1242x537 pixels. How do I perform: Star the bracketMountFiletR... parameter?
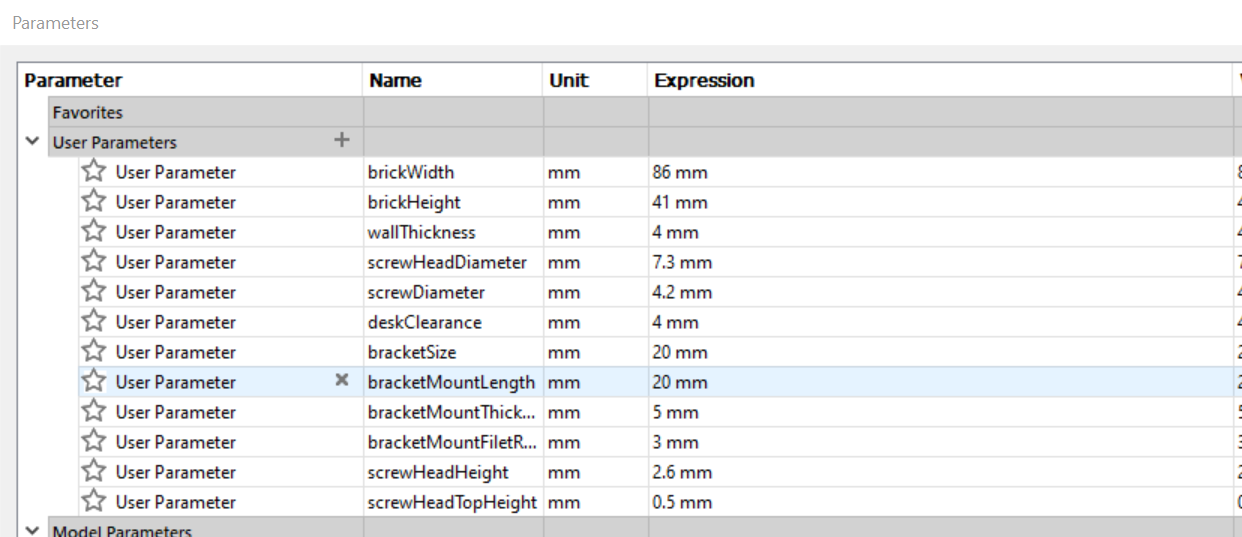[94, 441]
